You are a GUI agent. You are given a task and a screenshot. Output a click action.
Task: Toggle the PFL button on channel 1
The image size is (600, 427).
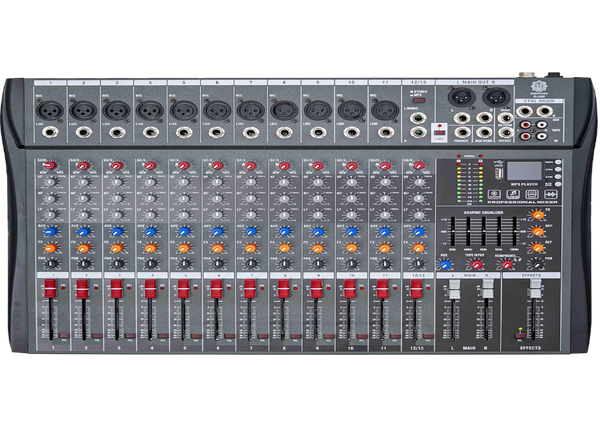pyautogui.click(x=64, y=336)
